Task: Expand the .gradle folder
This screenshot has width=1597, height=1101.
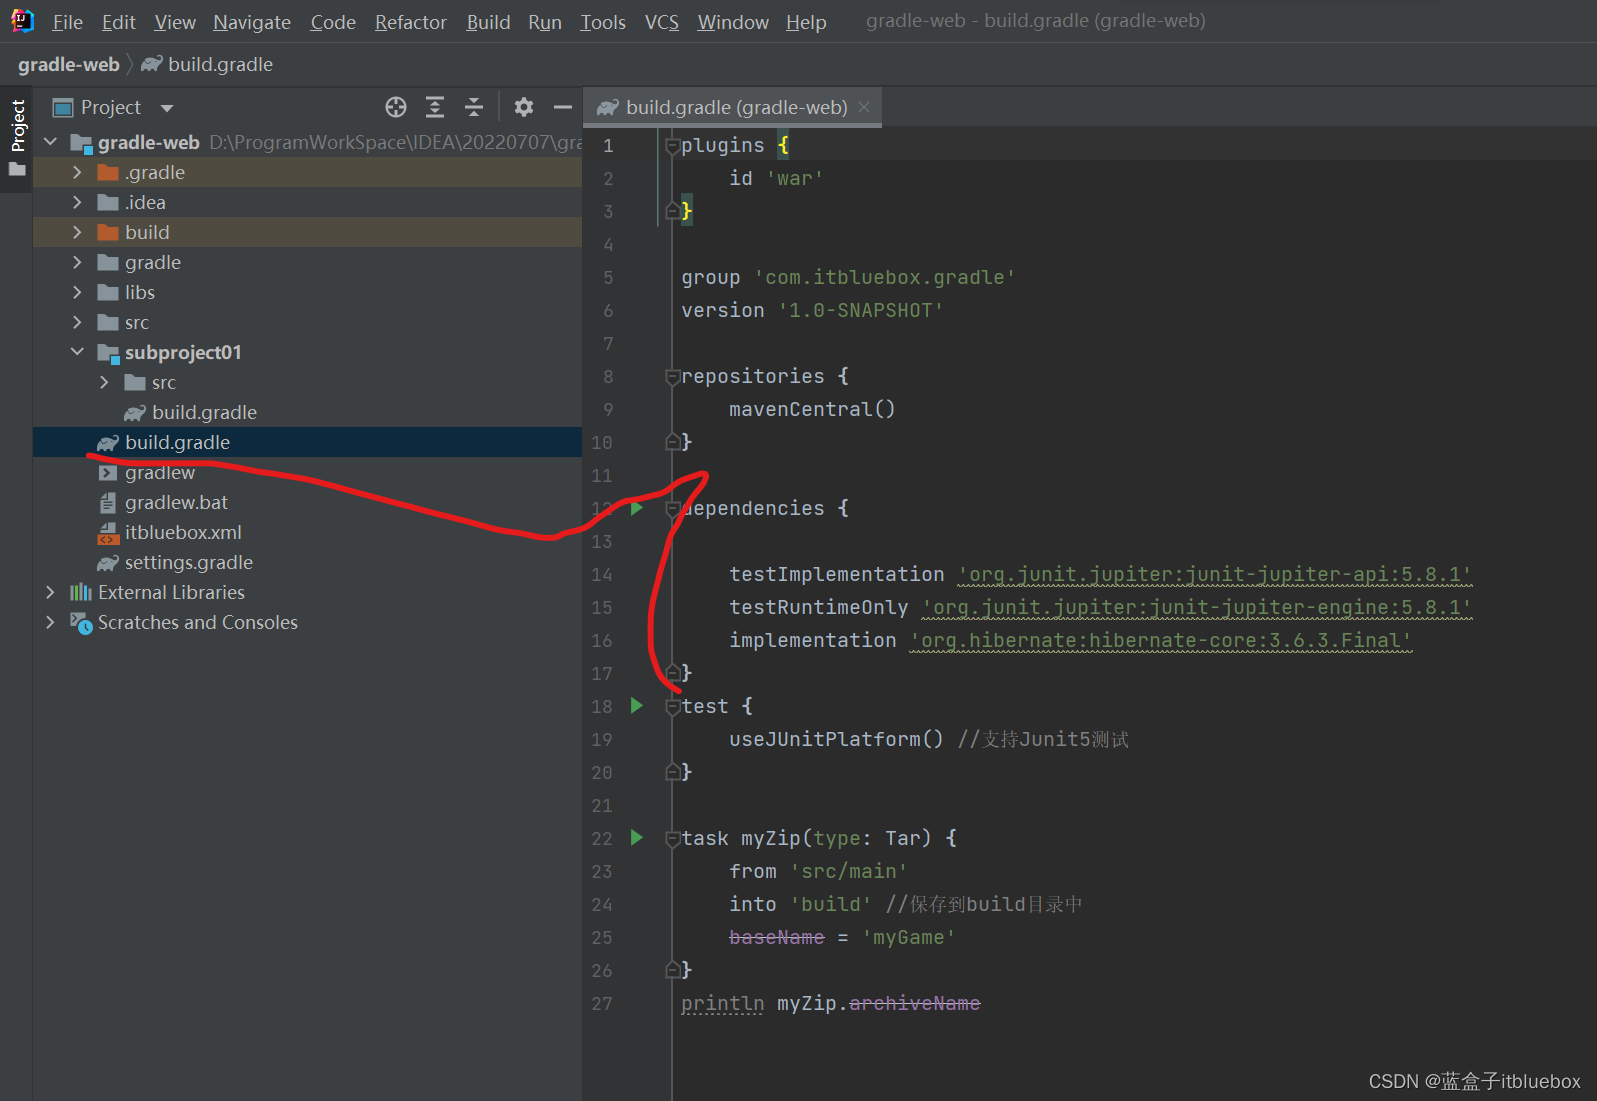Action: [77, 172]
